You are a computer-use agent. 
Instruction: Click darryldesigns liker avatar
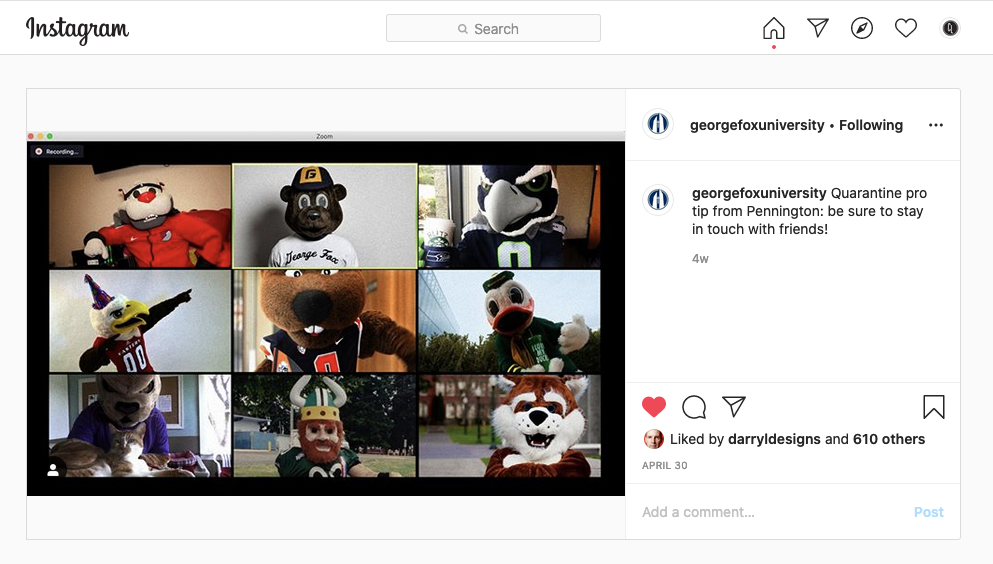pyautogui.click(x=654, y=439)
